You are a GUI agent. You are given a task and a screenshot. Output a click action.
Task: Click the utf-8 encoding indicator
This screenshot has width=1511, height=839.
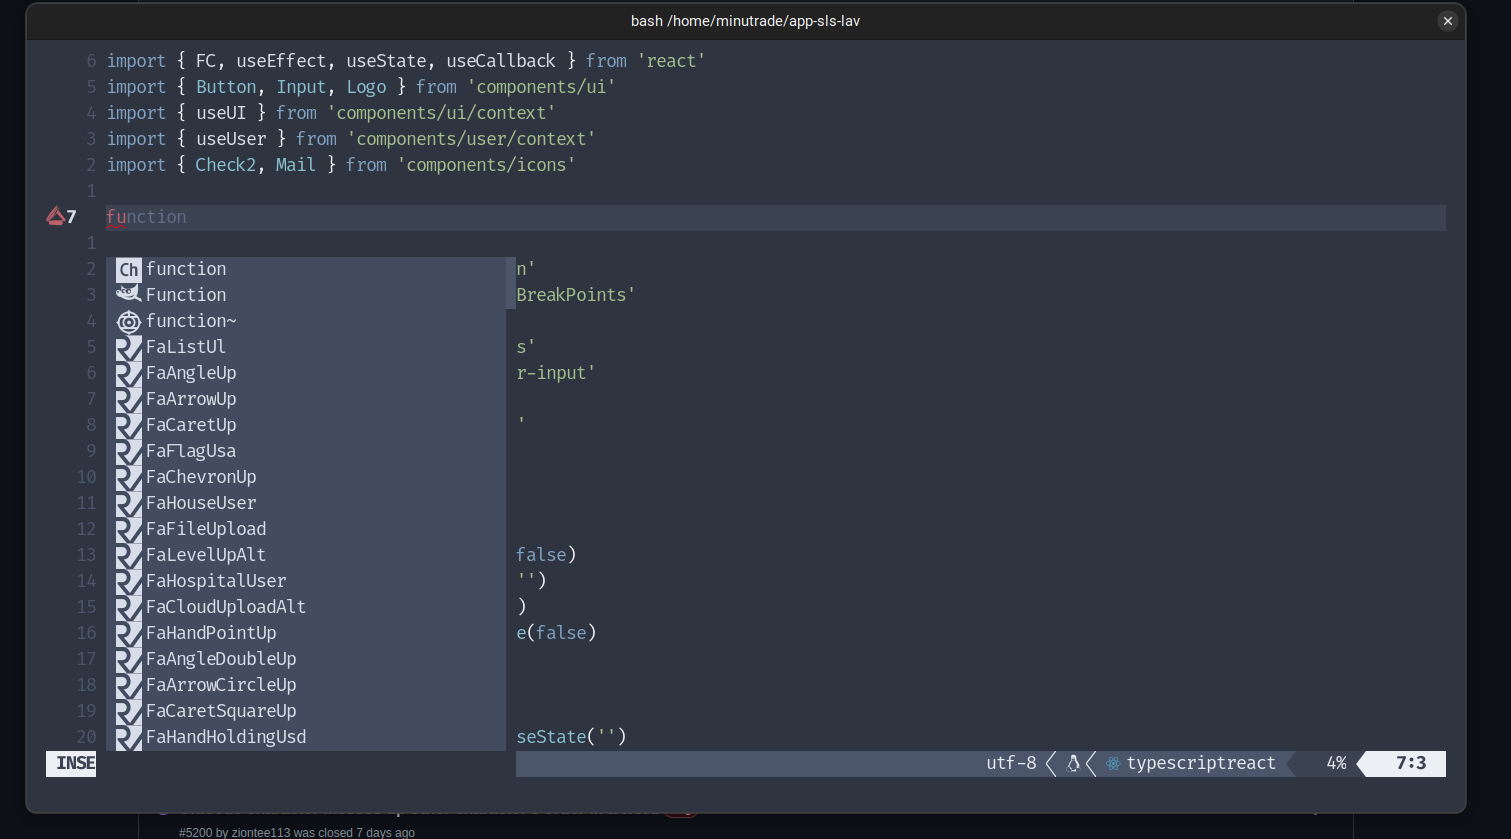(1011, 763)
